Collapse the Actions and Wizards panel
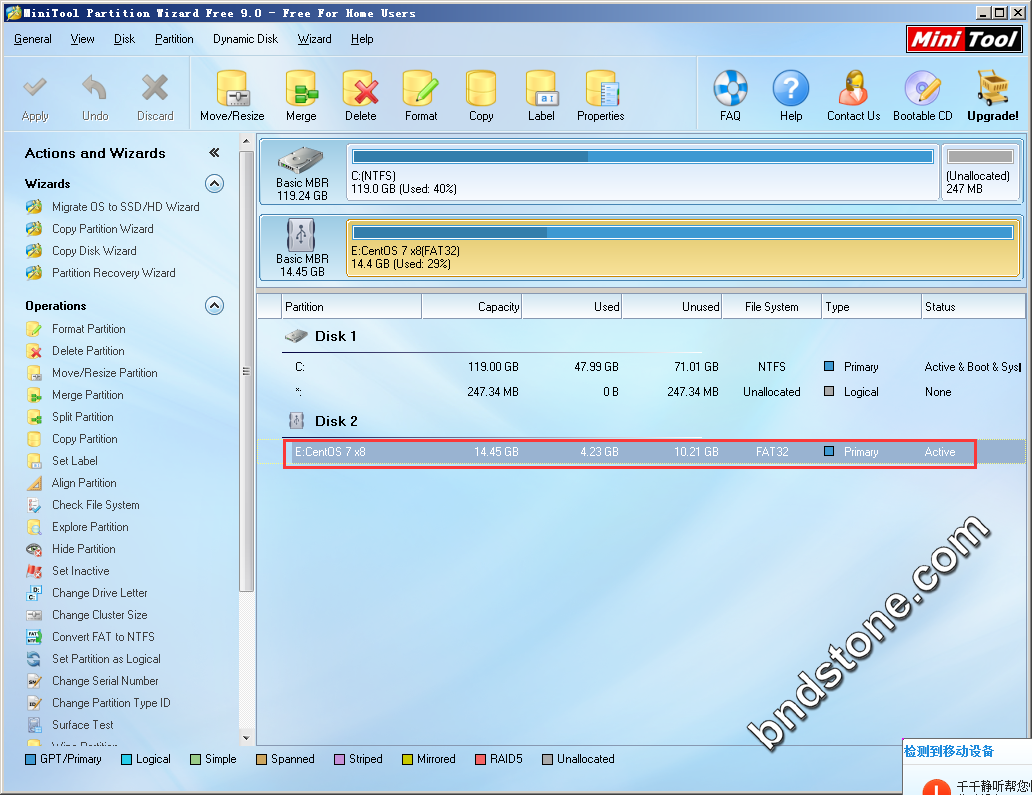Image resolution: width=1032 pixels, height=795 pixels. click(x=214, y=153)
